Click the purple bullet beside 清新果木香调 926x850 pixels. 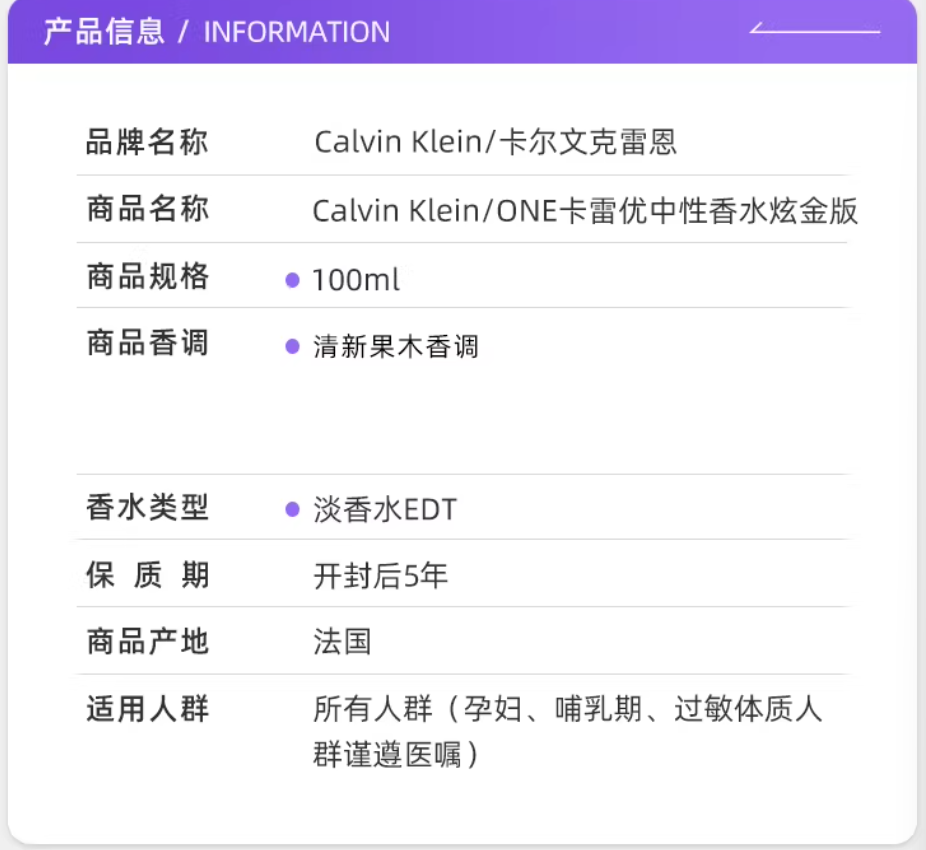[292, 347]
